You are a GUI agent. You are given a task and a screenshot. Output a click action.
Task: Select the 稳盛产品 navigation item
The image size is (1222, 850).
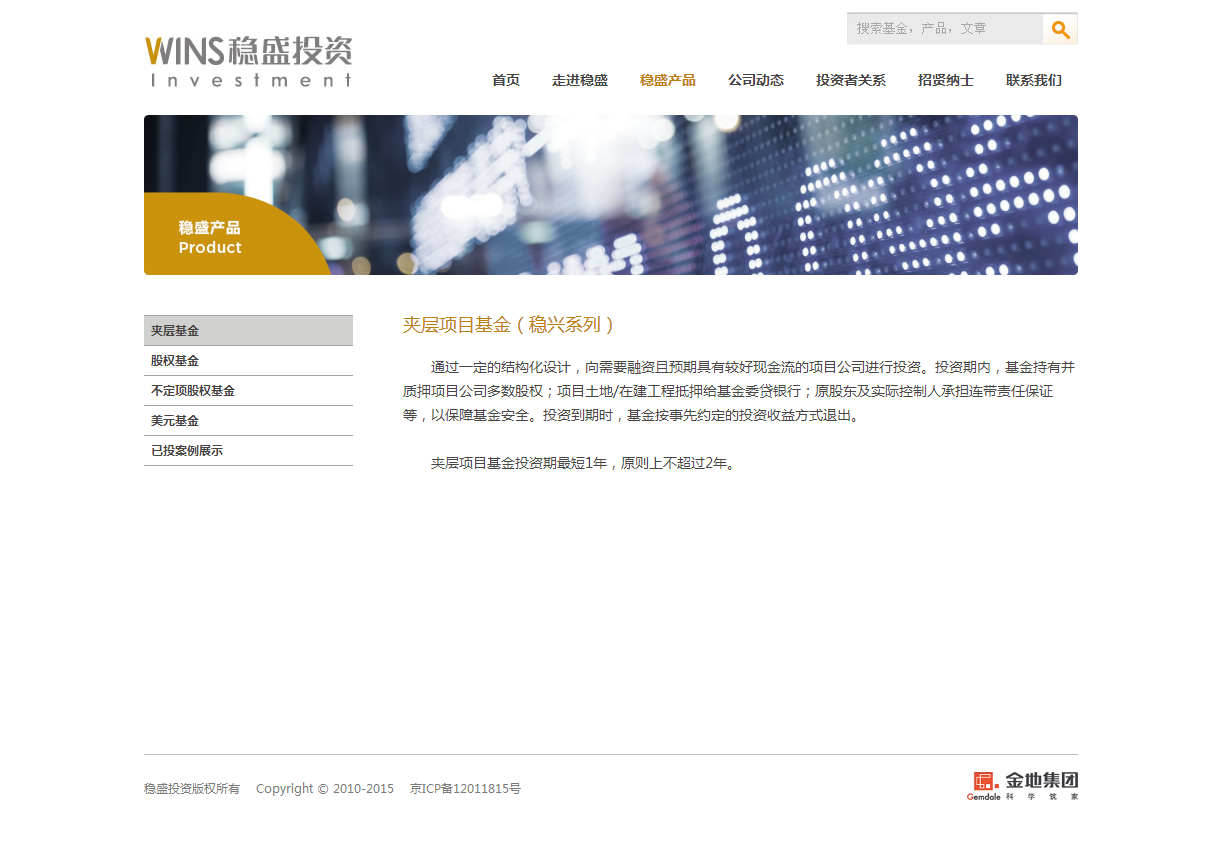point(668,80)
